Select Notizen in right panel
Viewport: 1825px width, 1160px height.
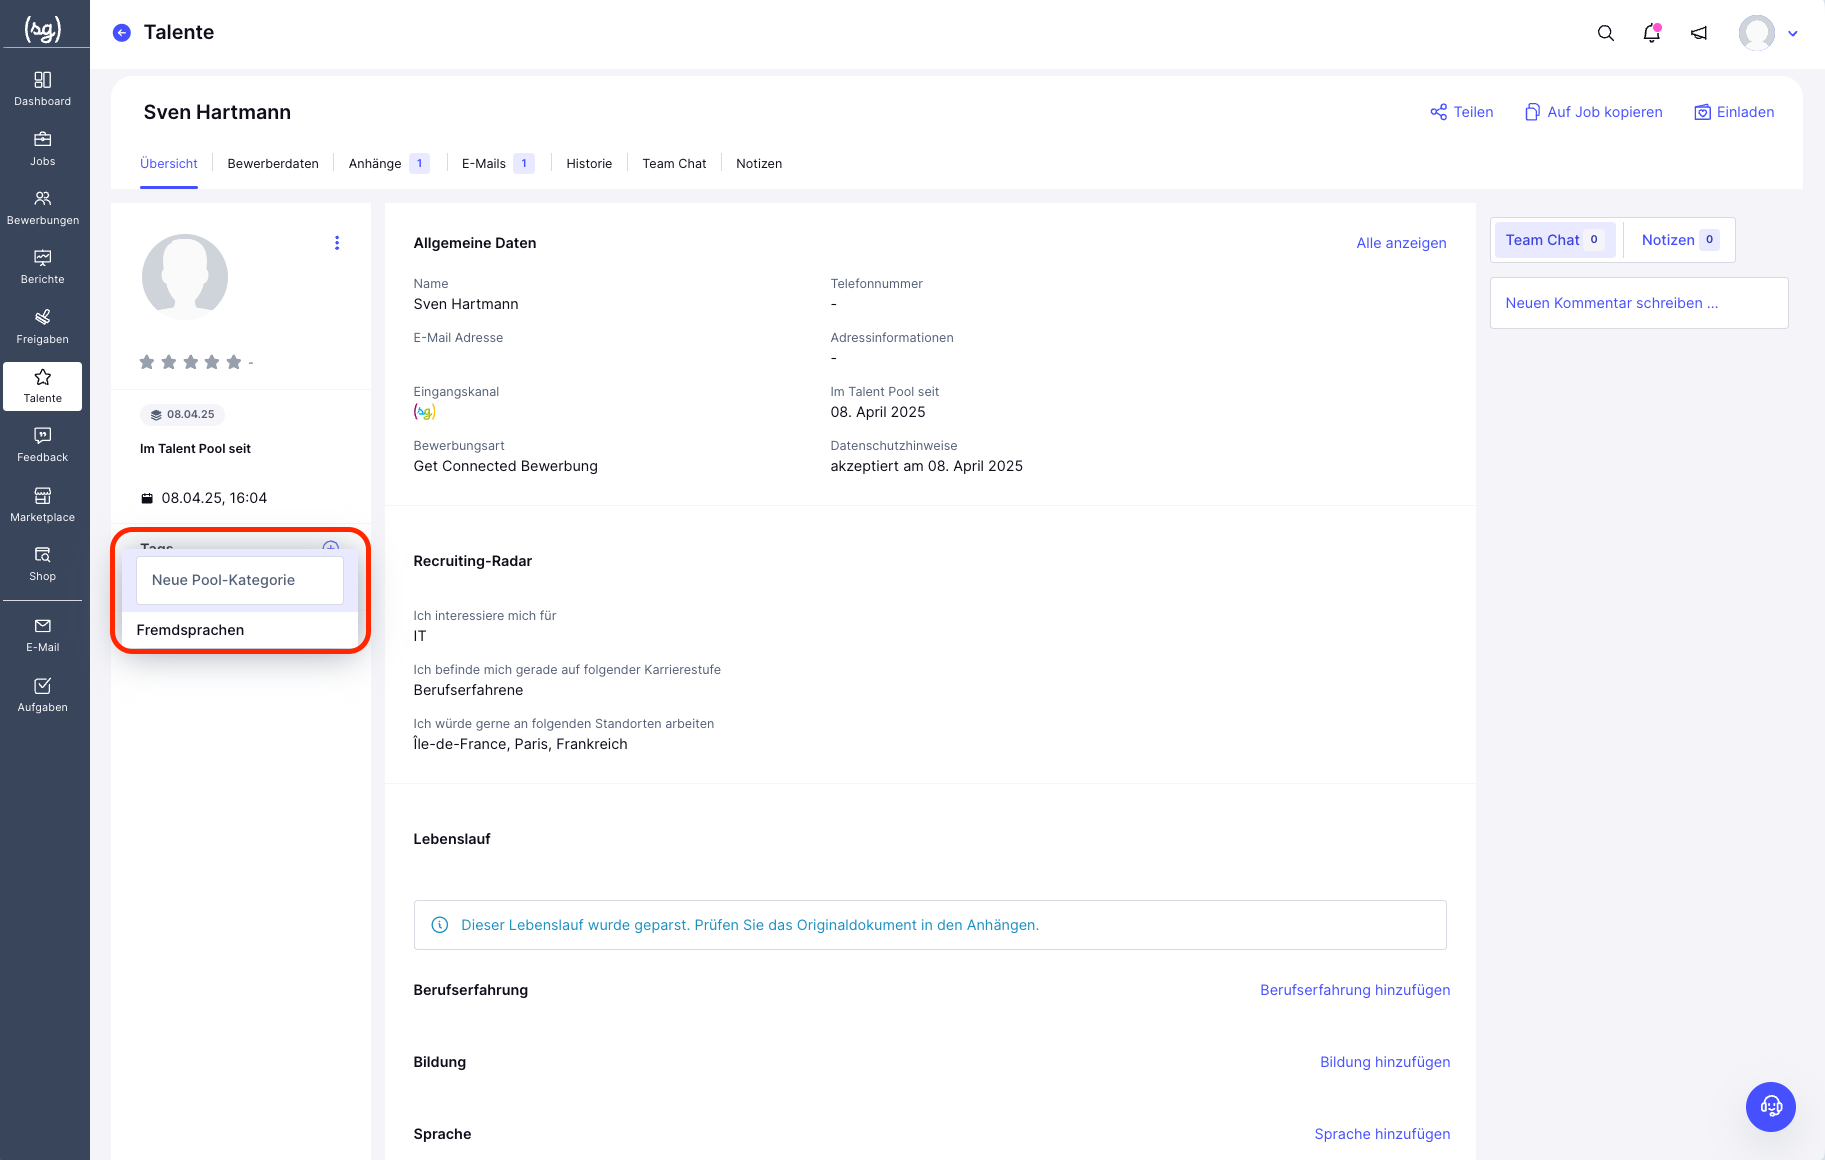pos(1680,240)
